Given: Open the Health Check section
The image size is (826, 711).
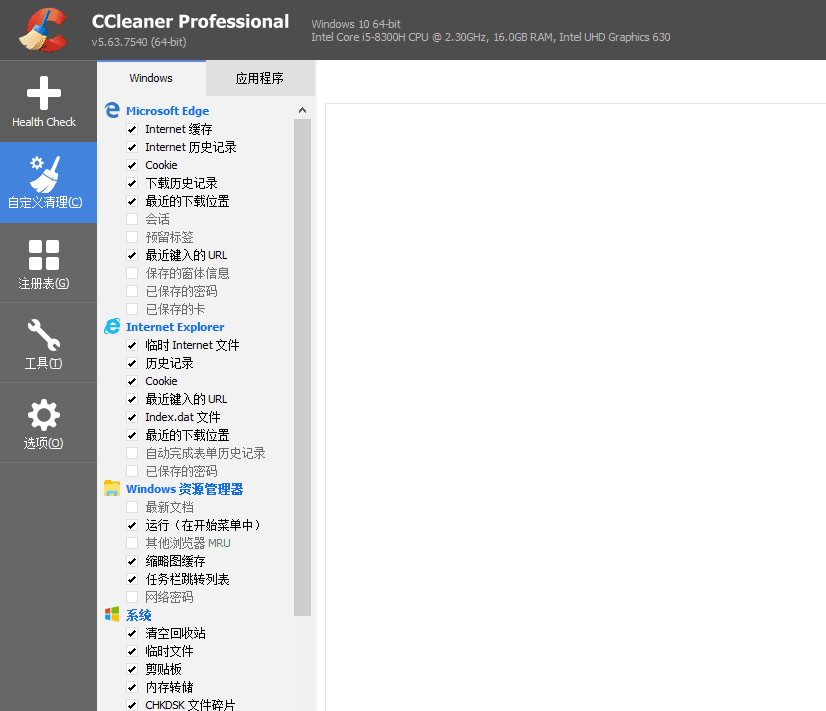Looking at the screenshot, I should pos(48,101).
